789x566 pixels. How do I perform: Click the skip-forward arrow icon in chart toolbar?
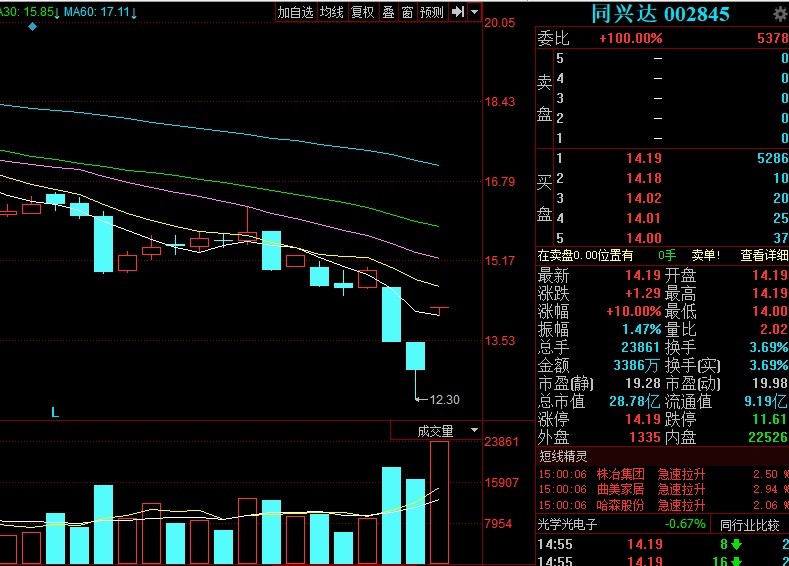point(457,12)
